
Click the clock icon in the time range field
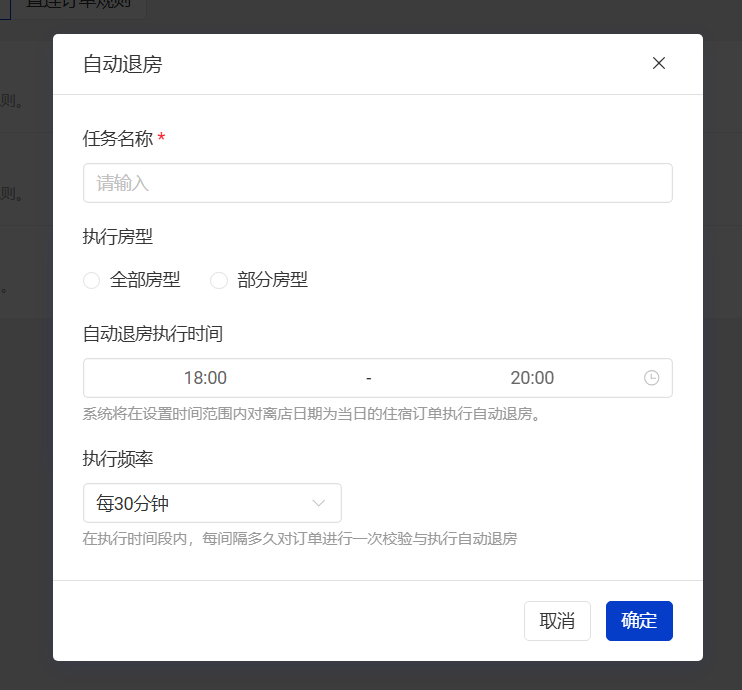point(651,378)
